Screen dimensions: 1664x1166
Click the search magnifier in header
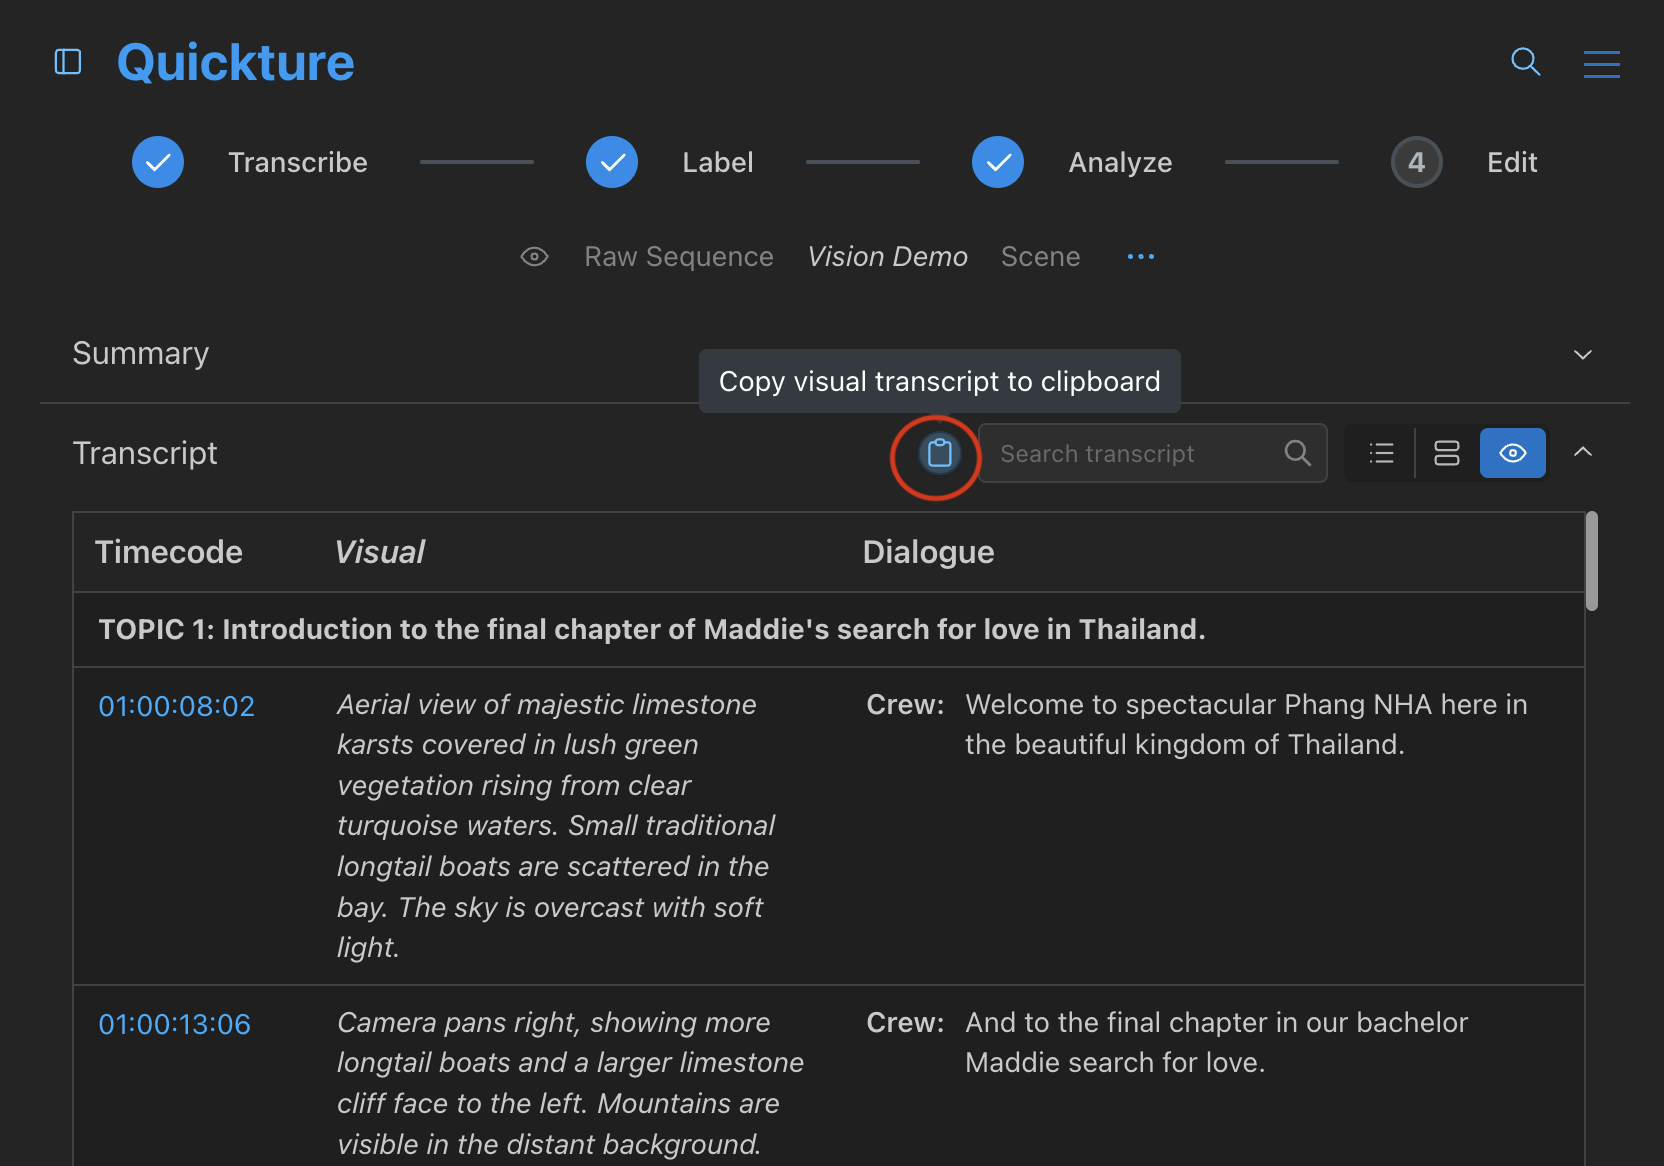pos(1525,62)
